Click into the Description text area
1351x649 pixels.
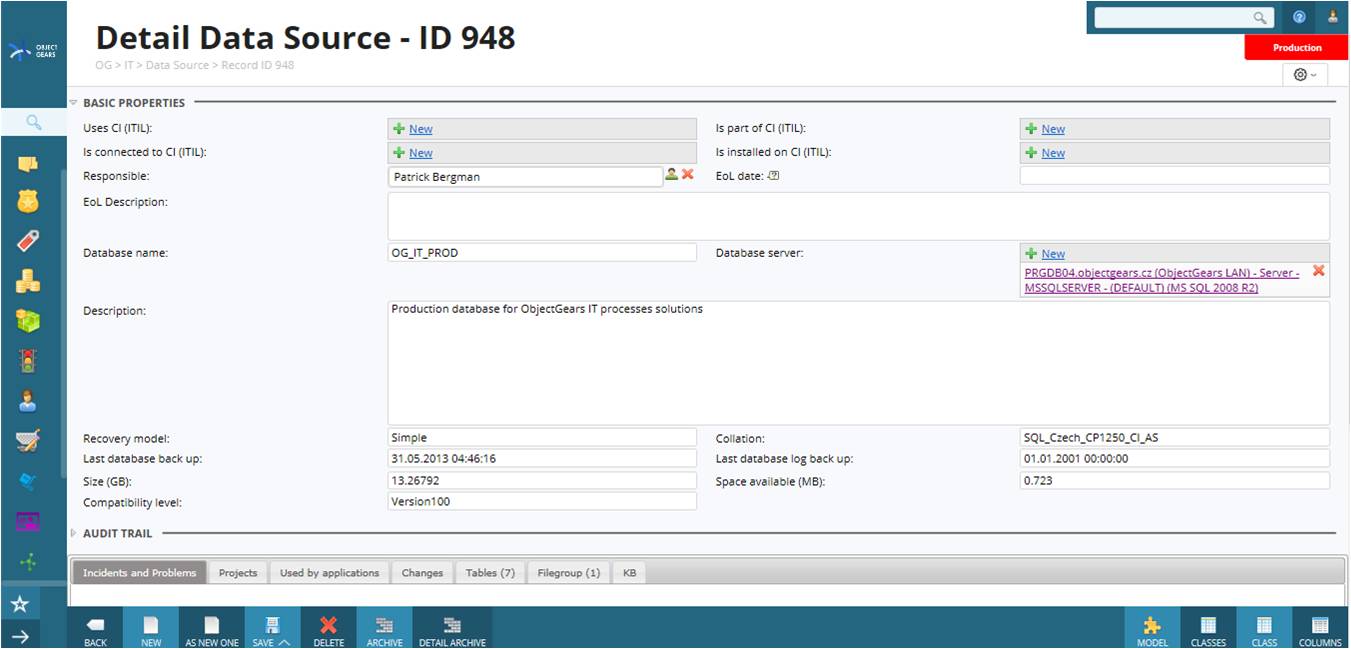pyautogui.click(x=859, y=363)
